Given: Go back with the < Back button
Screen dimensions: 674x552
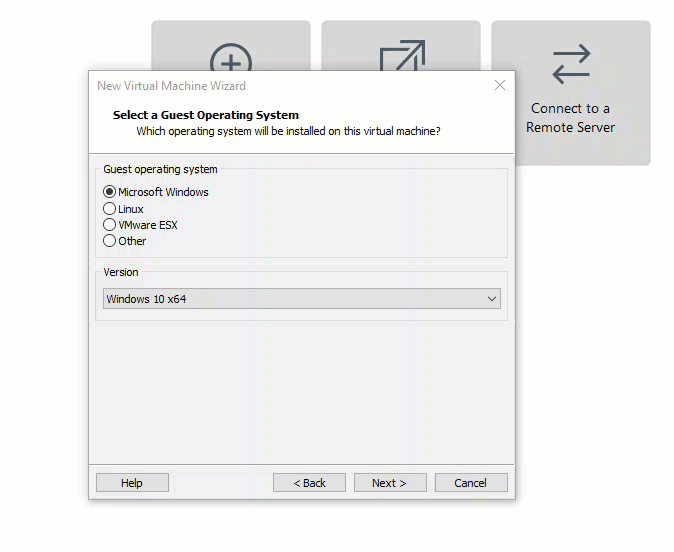Looking at the screenshot, I should tap(309, 483).
